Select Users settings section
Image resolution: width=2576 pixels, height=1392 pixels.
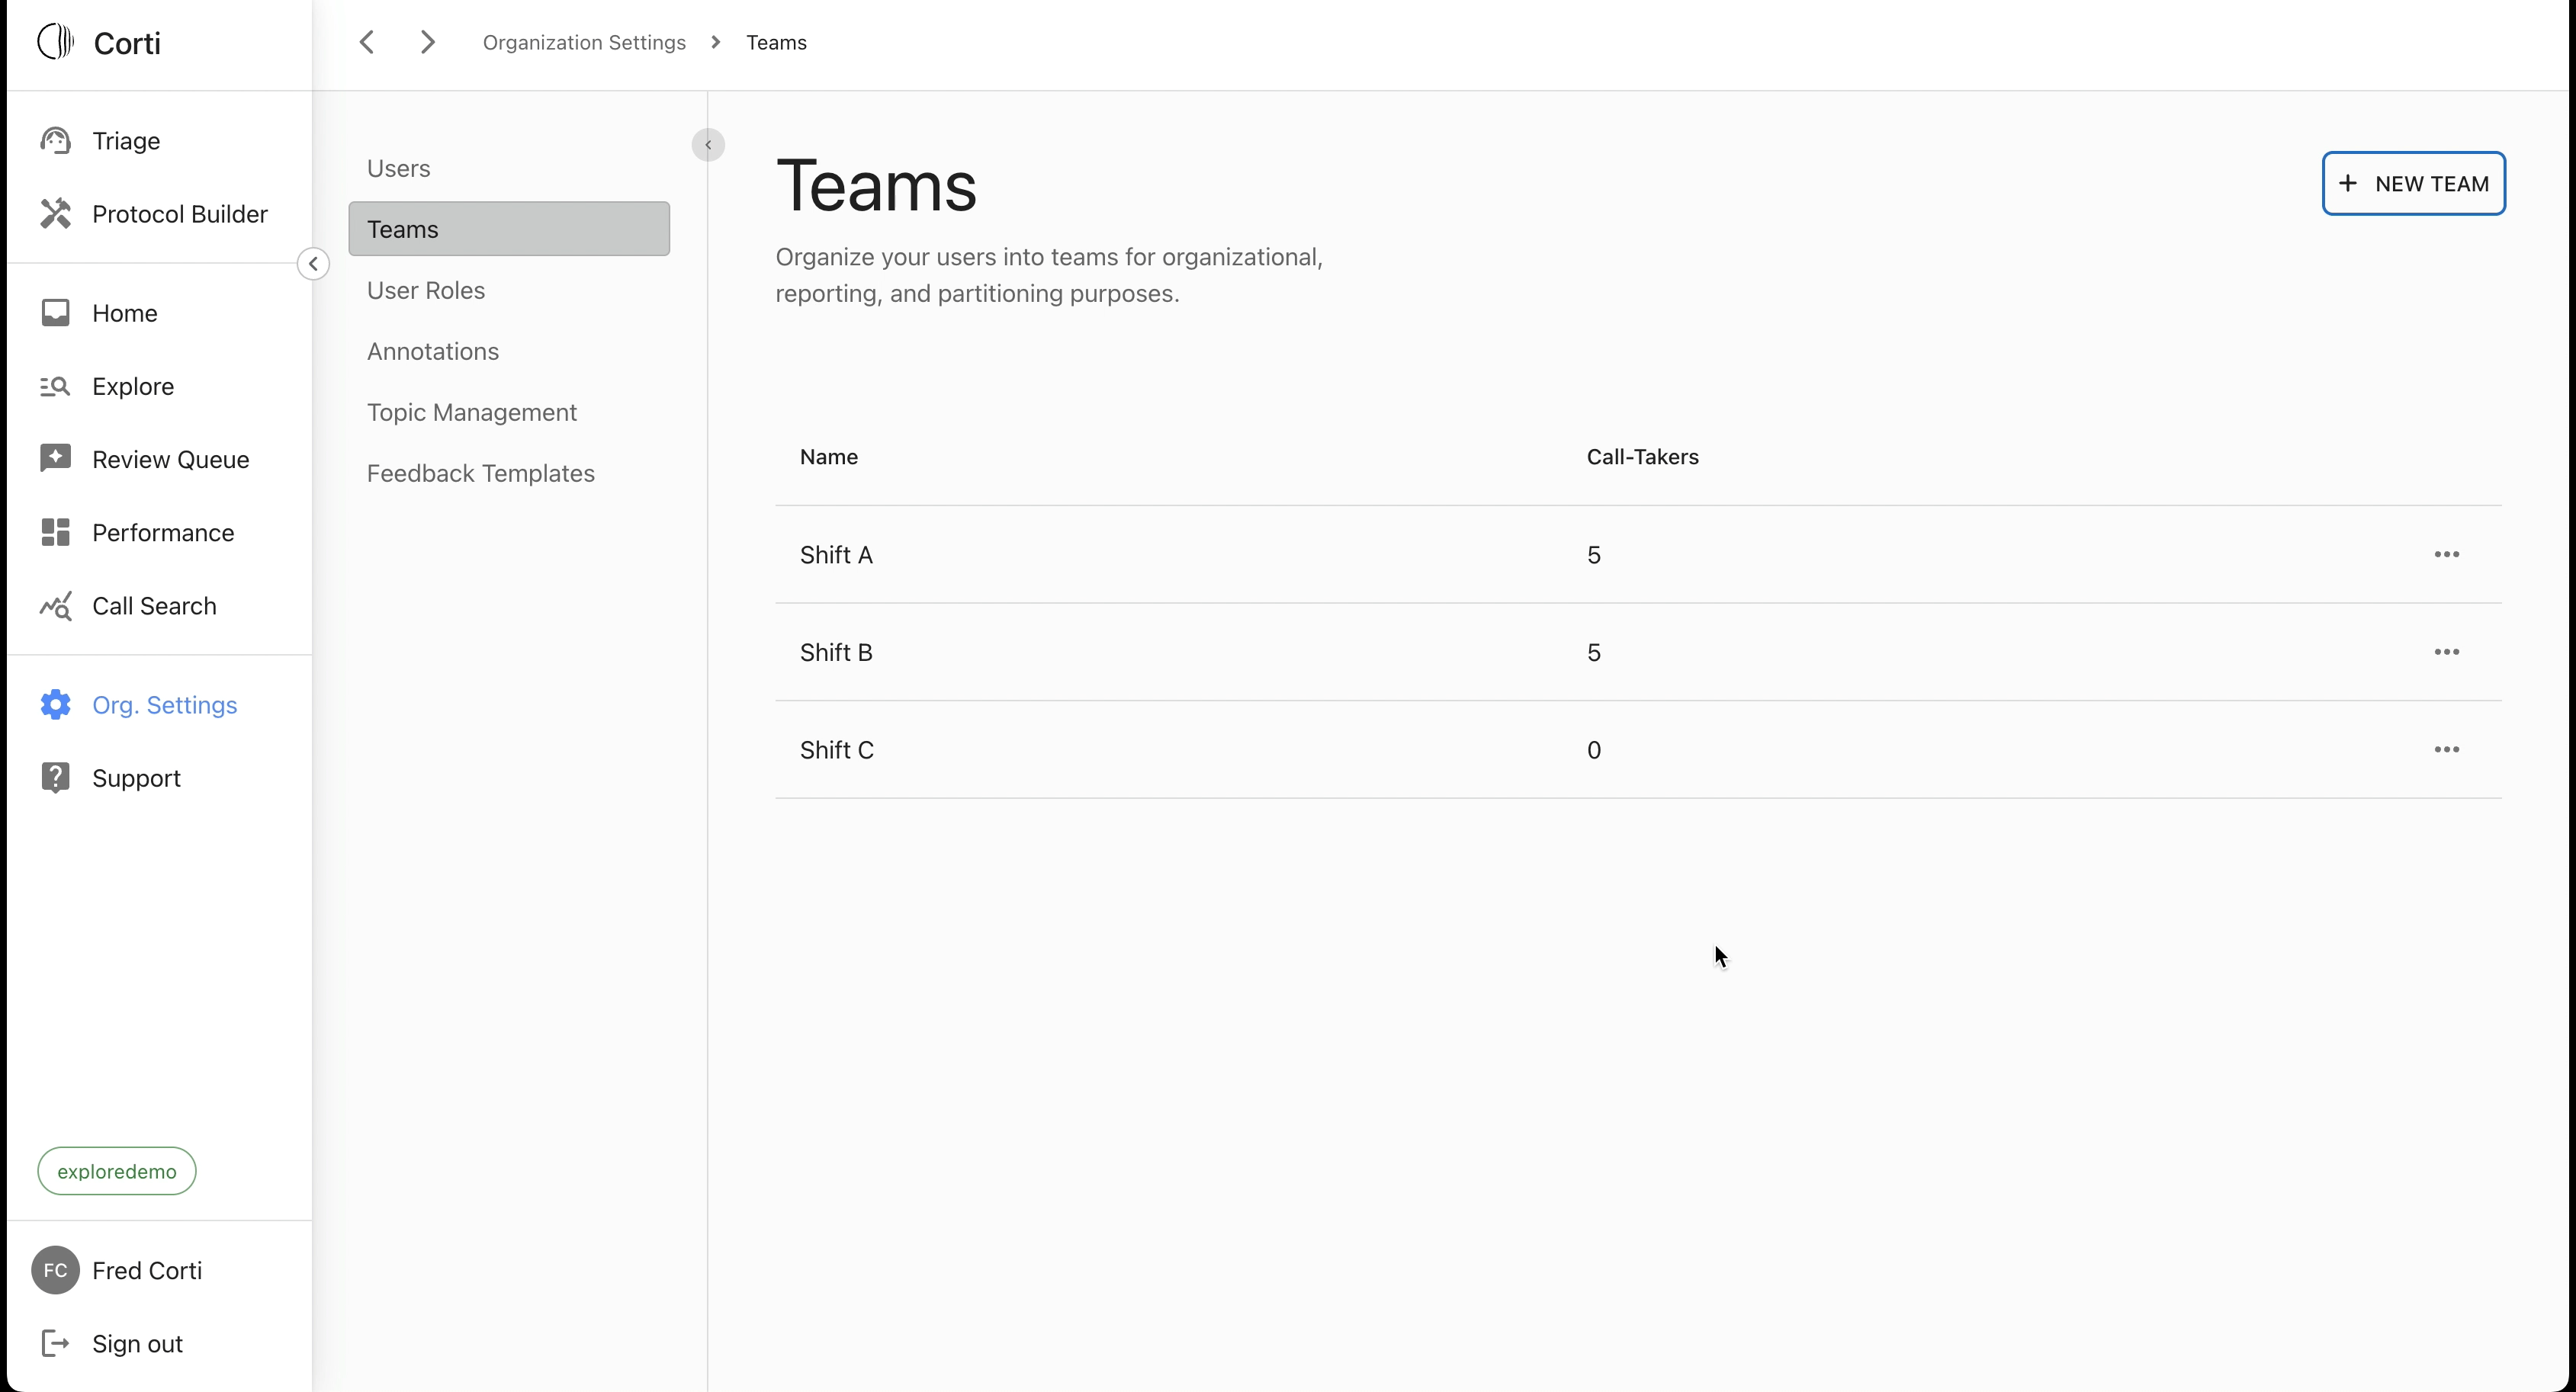coord(398,168)
